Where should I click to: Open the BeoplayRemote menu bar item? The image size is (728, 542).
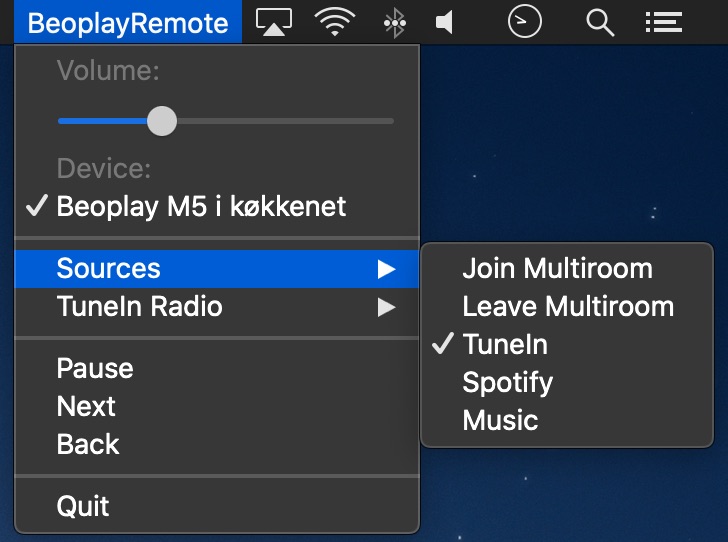click(x=128, y=22)
